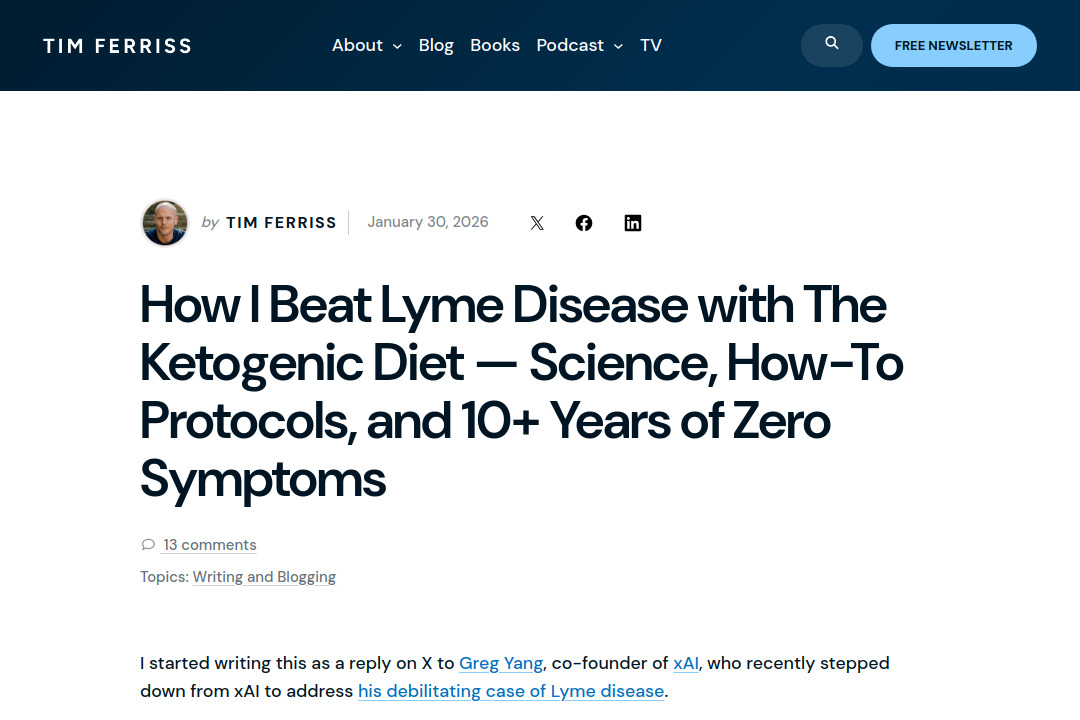
Task: Click the comment bubble icon
Action: (x=148, y=544)
